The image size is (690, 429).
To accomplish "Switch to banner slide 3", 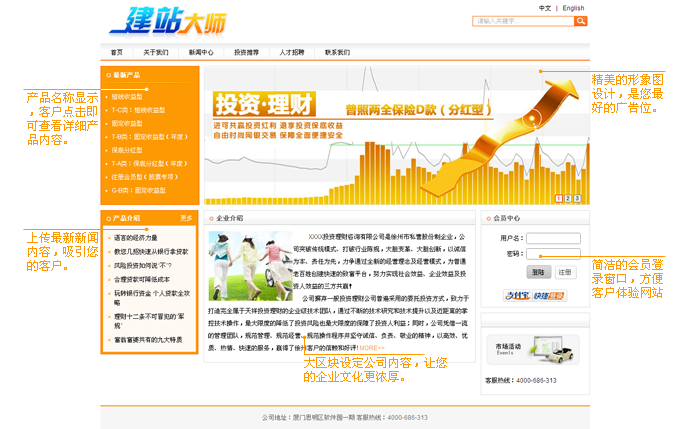I will click(x=576, y=198).
